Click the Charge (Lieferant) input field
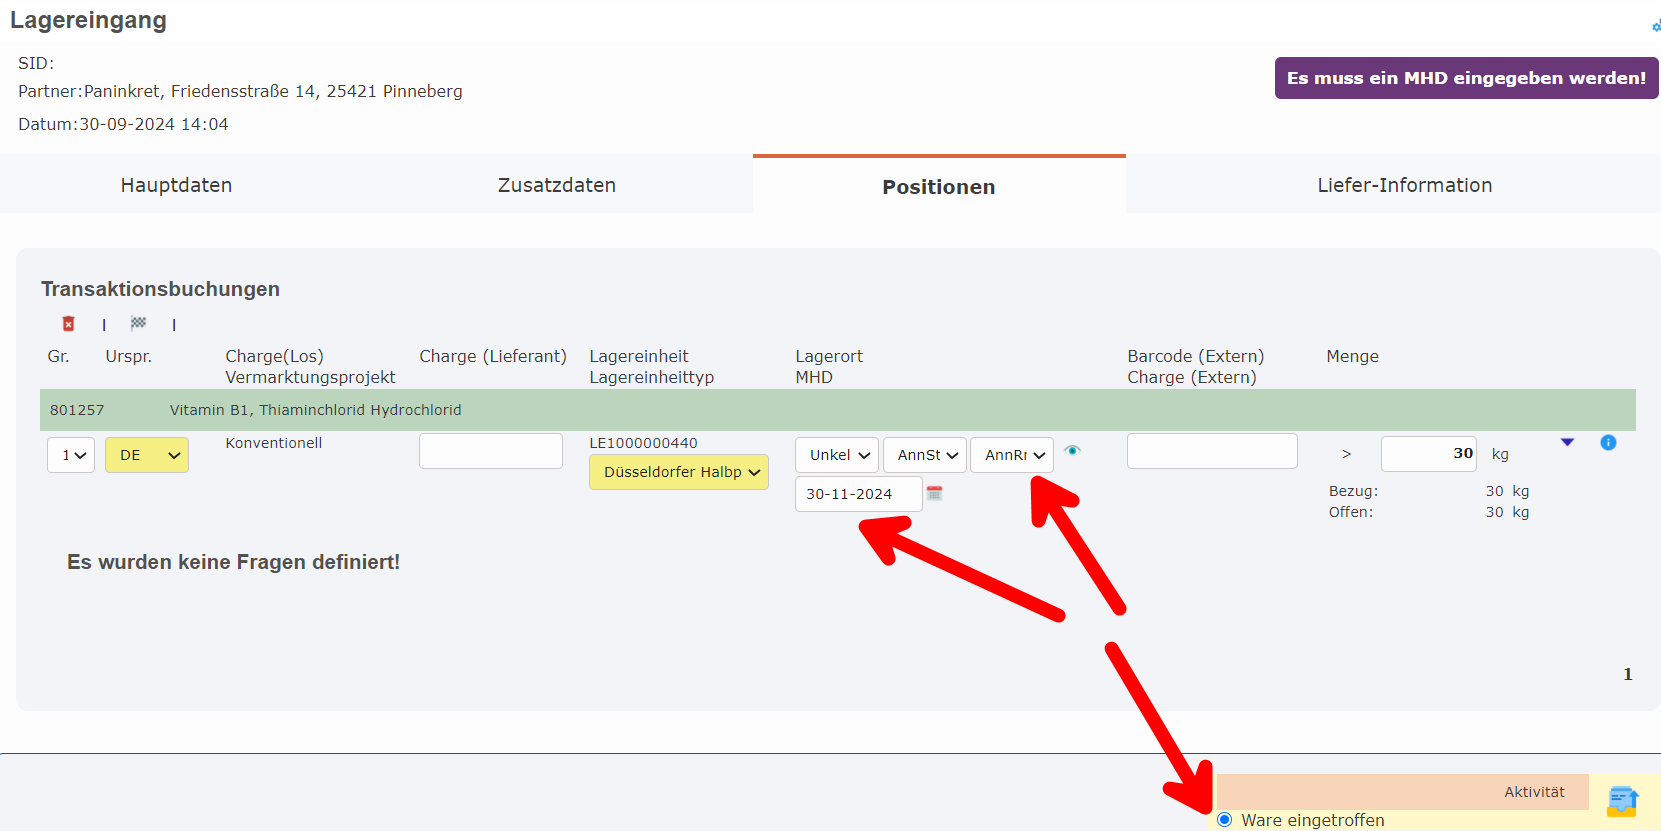1661x831 pixels. [x=491, y=451]
